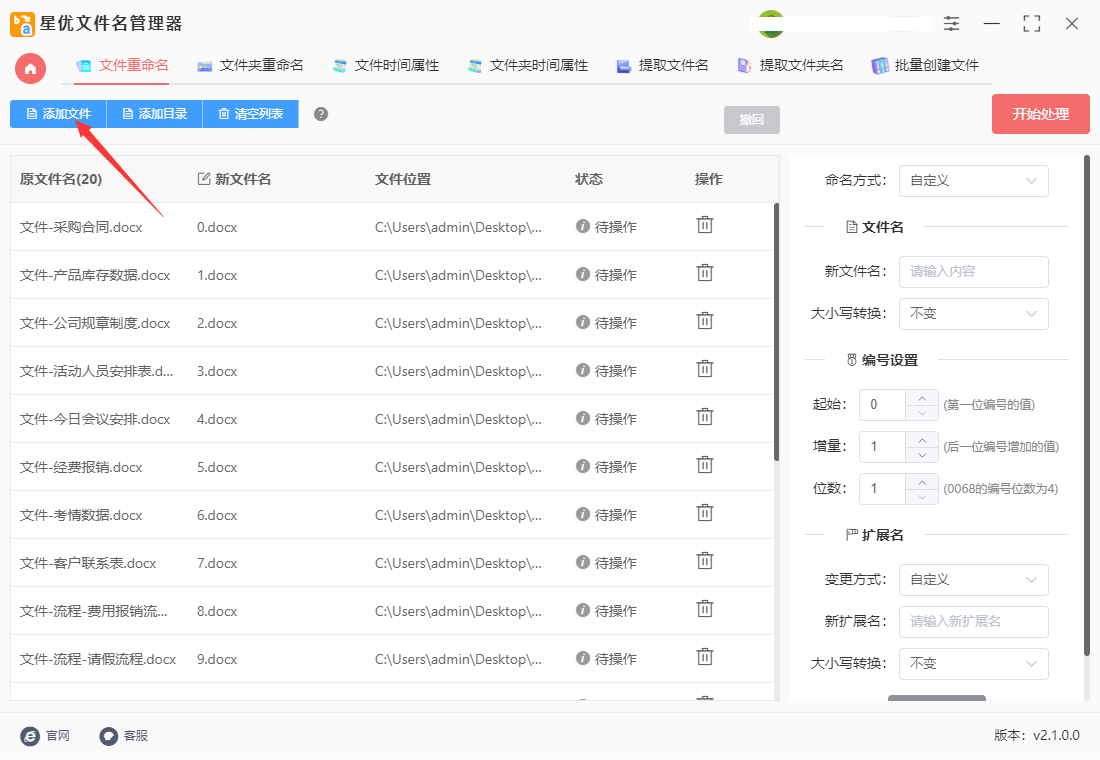Open the 文件夹时间属性 tab
This screenshot has height=760, width=1100.
[528, 65]
